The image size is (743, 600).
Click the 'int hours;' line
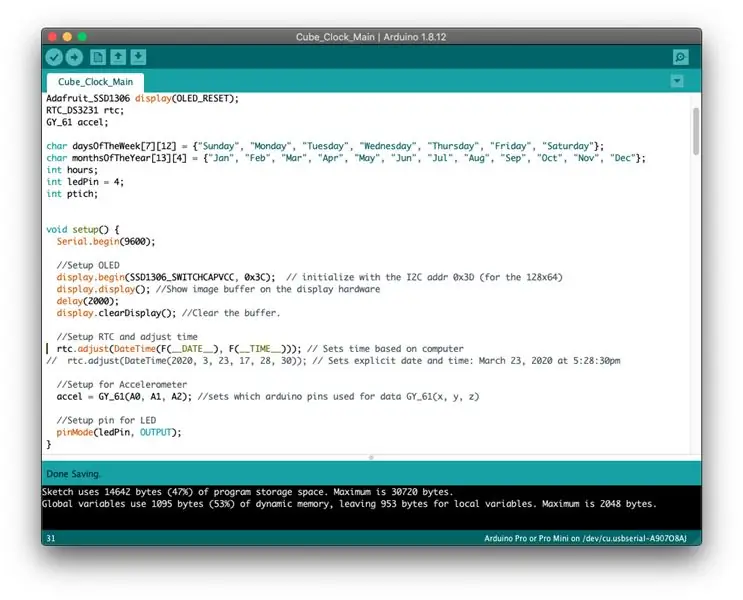pyautogui.click(x=72, y=170)
